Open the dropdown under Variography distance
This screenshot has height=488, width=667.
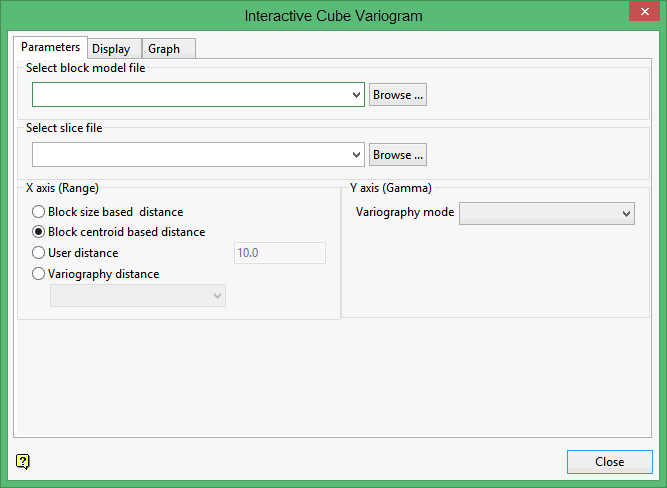click(x=138, y=295)
